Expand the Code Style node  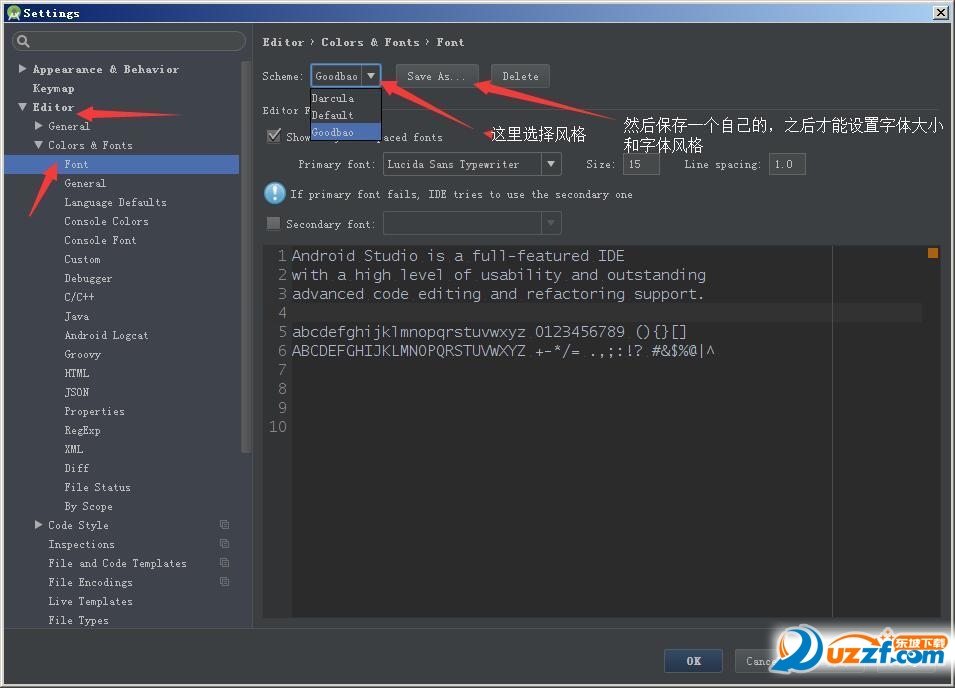tap(38, 524)
